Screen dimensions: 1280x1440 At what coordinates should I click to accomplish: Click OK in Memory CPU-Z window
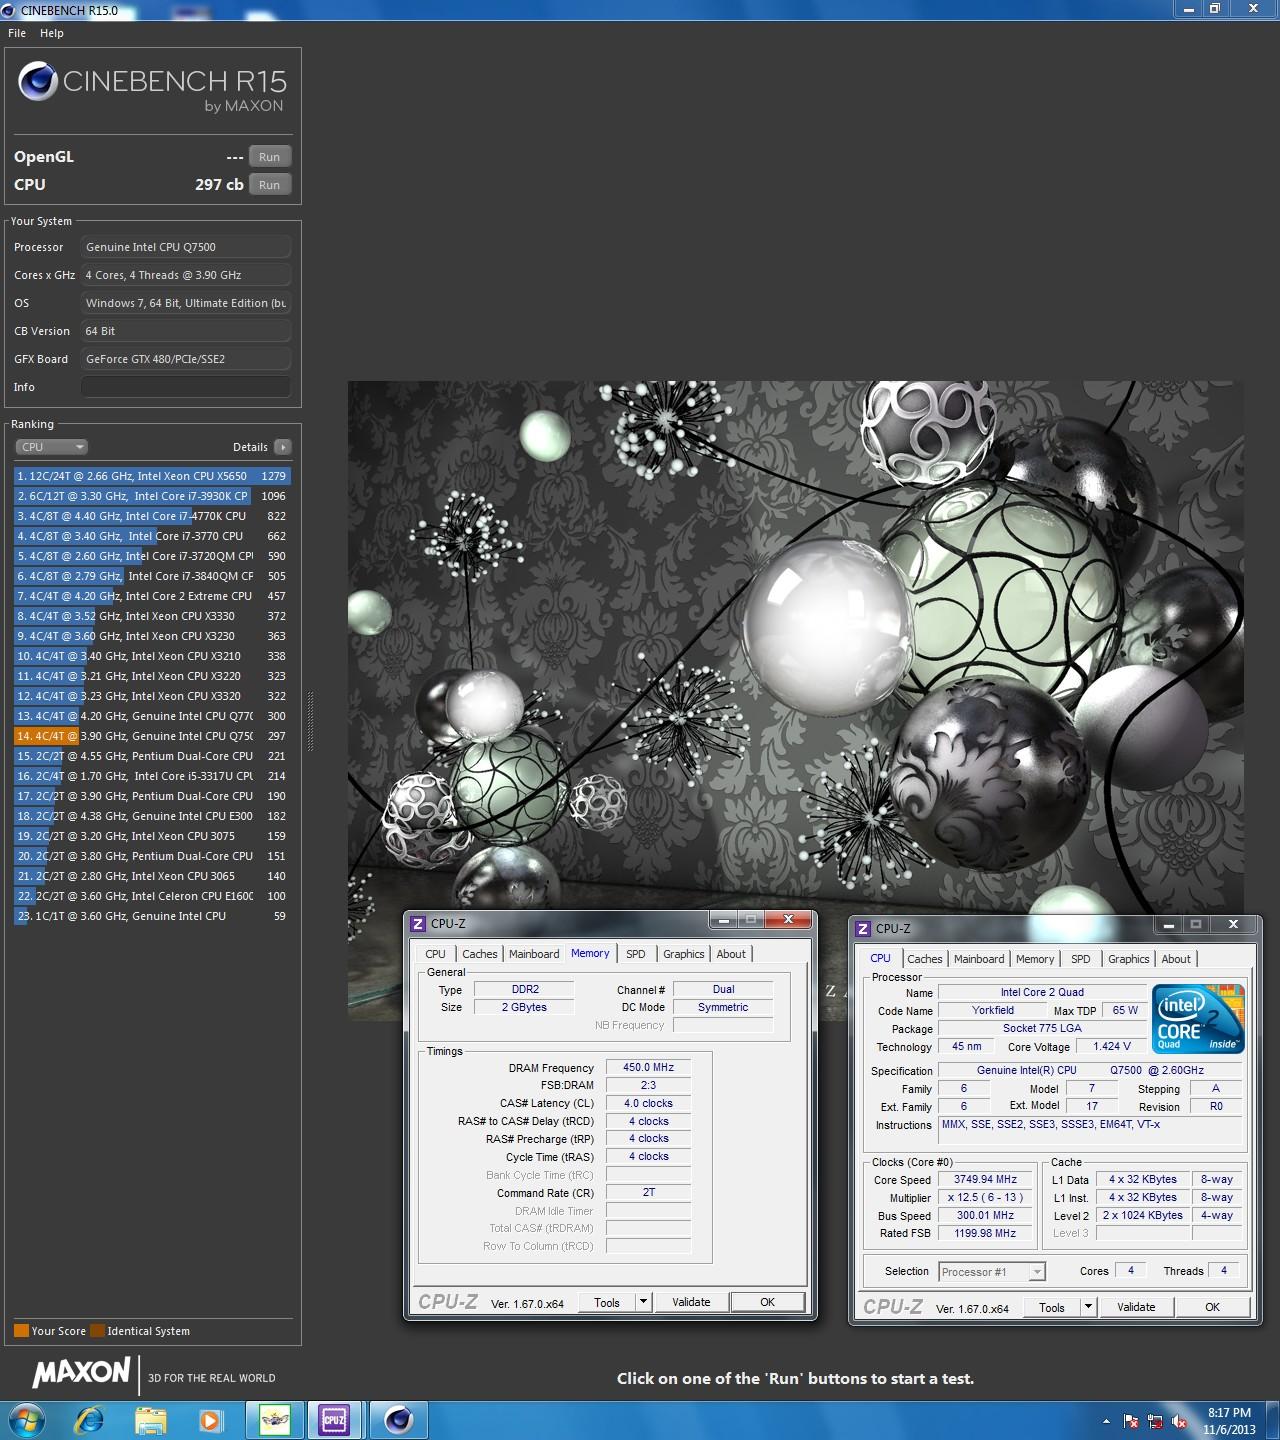coord(768,1302)
